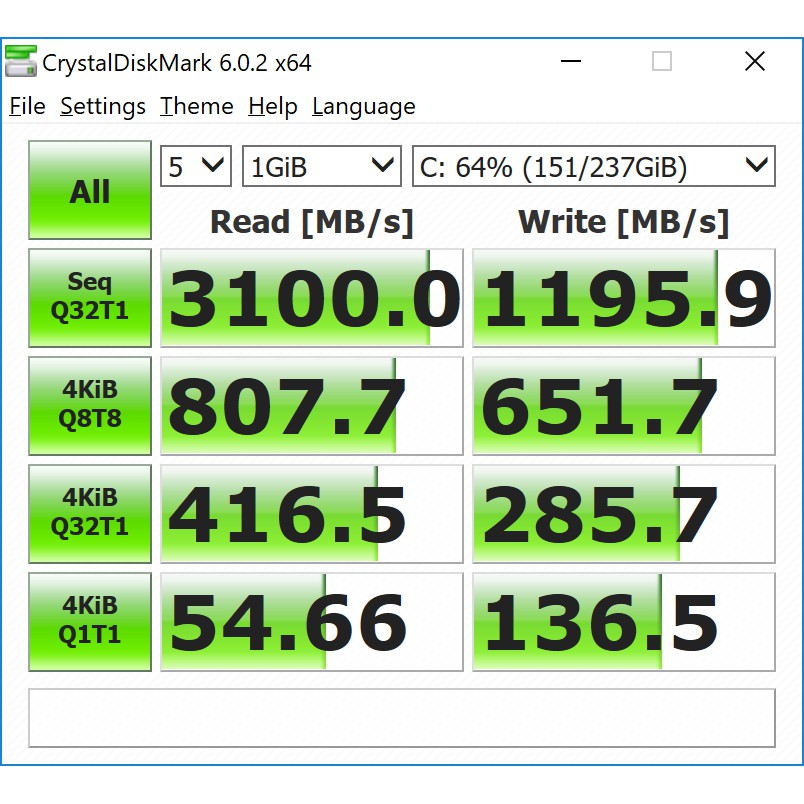
Task: Click the CrystalDiskMark app icon in title bar
Action: [21, 62]
